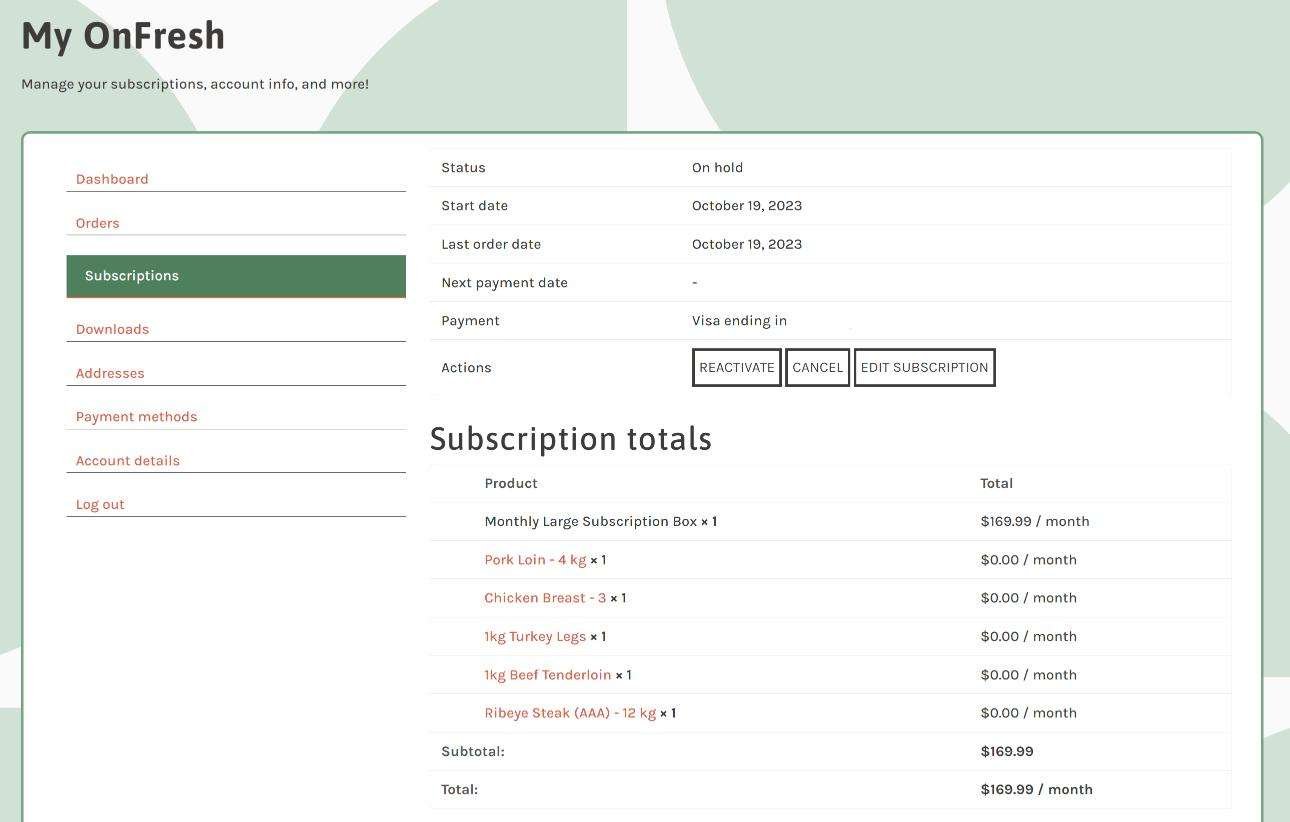Image resolution: width=1290 pixels, height=822 pixels.
Task: Click the Chicken Breast row's $0.00 / month
Action: [x=1029, y=598]
